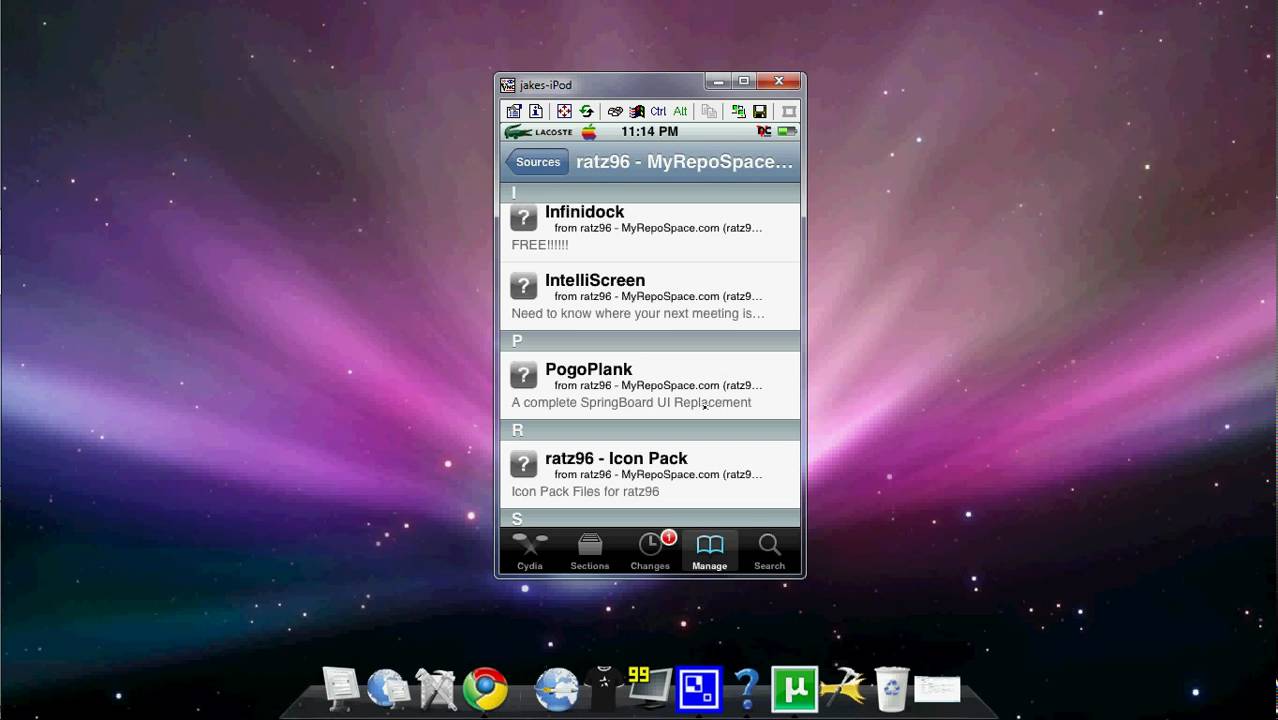
Task: Click the rainbow Apple logo in status bar
Action: (x=589, y=132)
